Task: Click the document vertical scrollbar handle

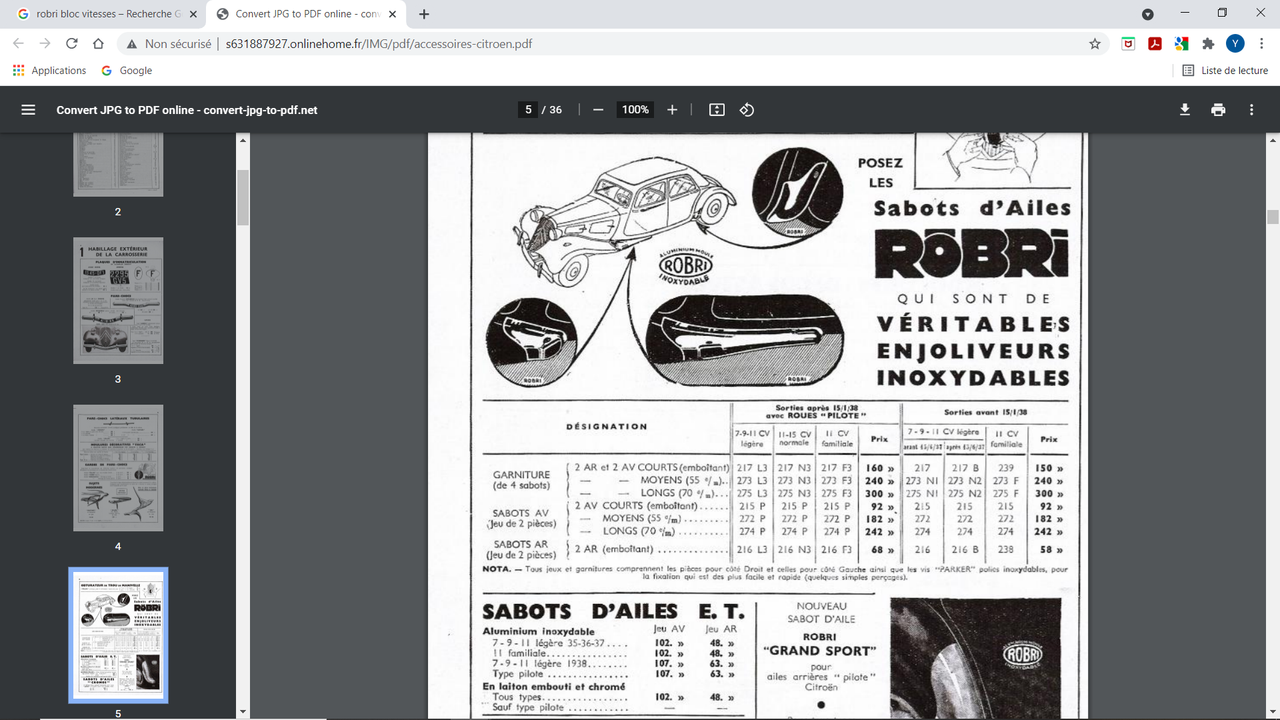Action: [x=1273, y=216]
